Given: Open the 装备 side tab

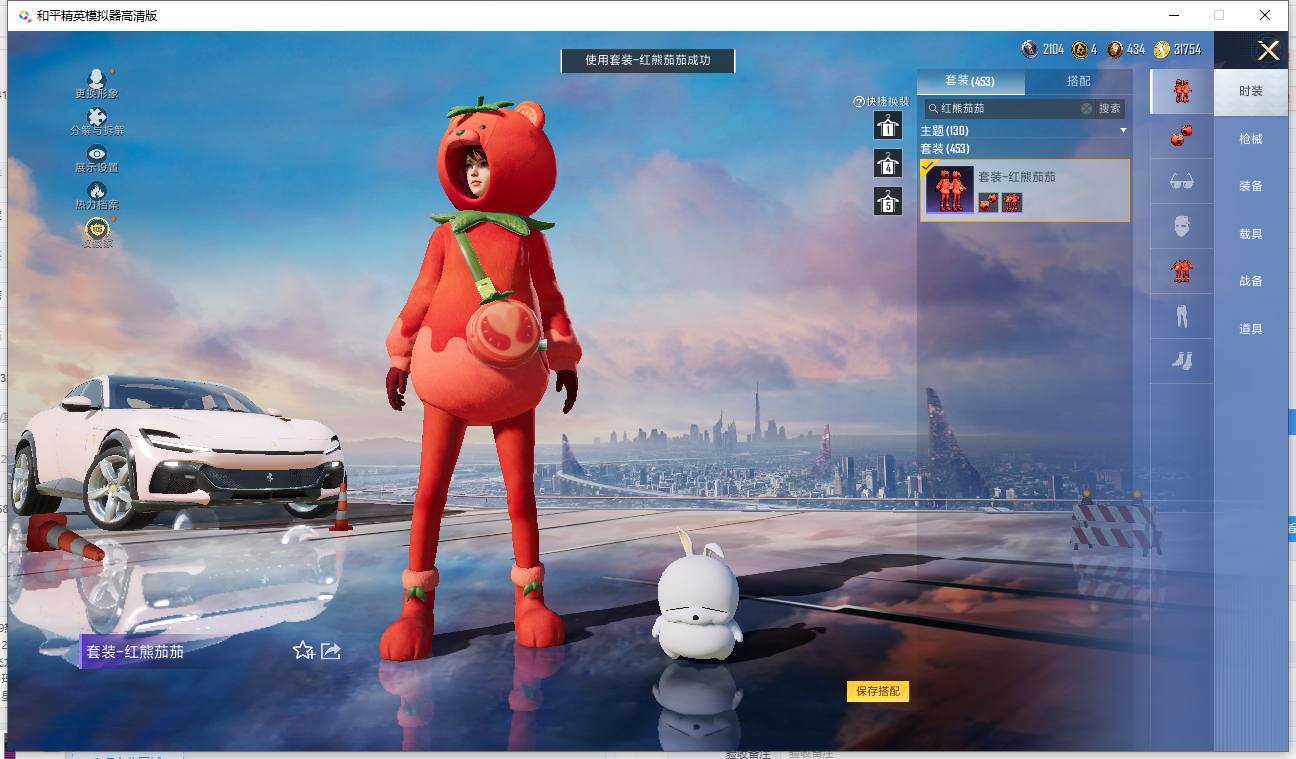Looking at the screenshot, I should pos(1251,186).
